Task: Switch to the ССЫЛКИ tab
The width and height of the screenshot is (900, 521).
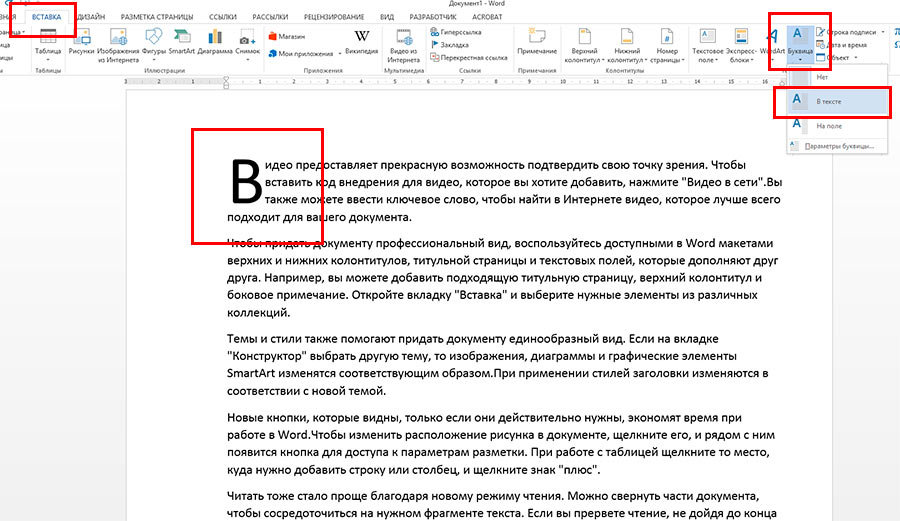Action: pos(223,17)
